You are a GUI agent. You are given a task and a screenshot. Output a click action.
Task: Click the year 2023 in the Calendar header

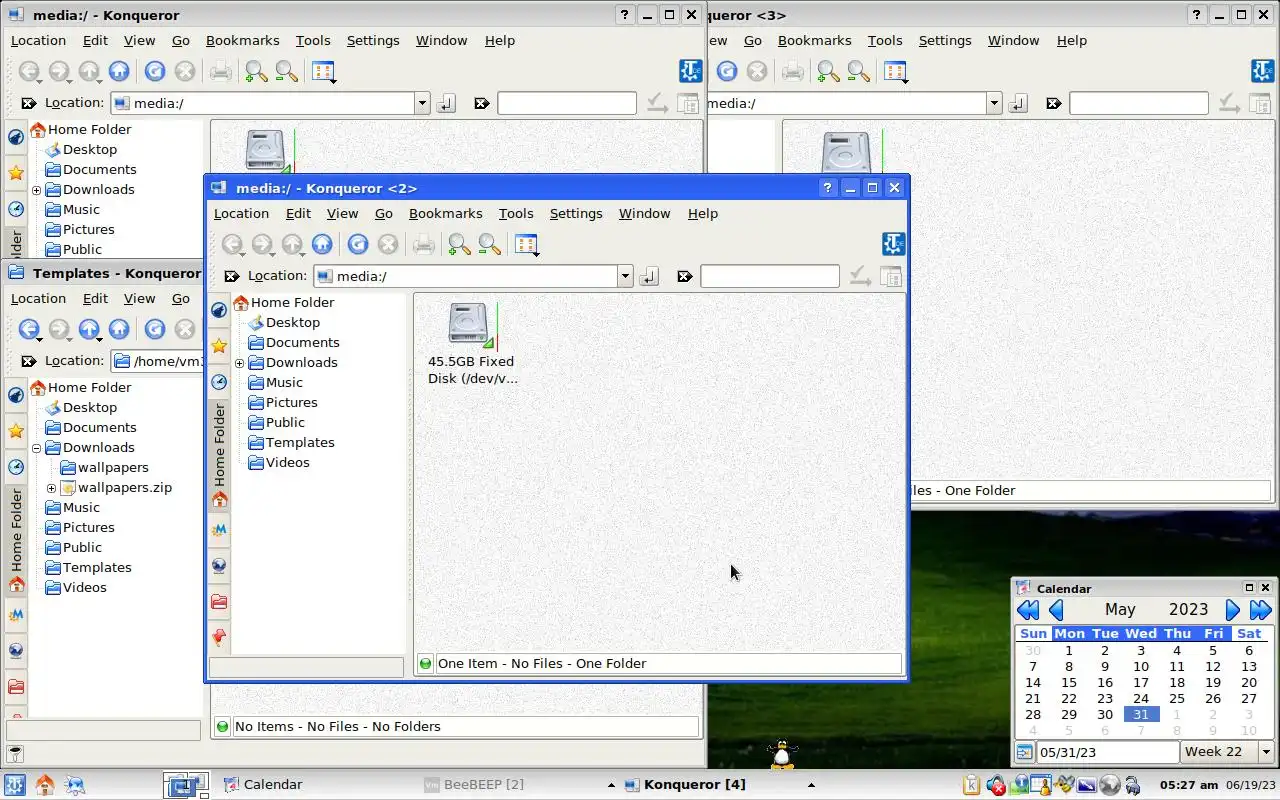(1188, 610)
